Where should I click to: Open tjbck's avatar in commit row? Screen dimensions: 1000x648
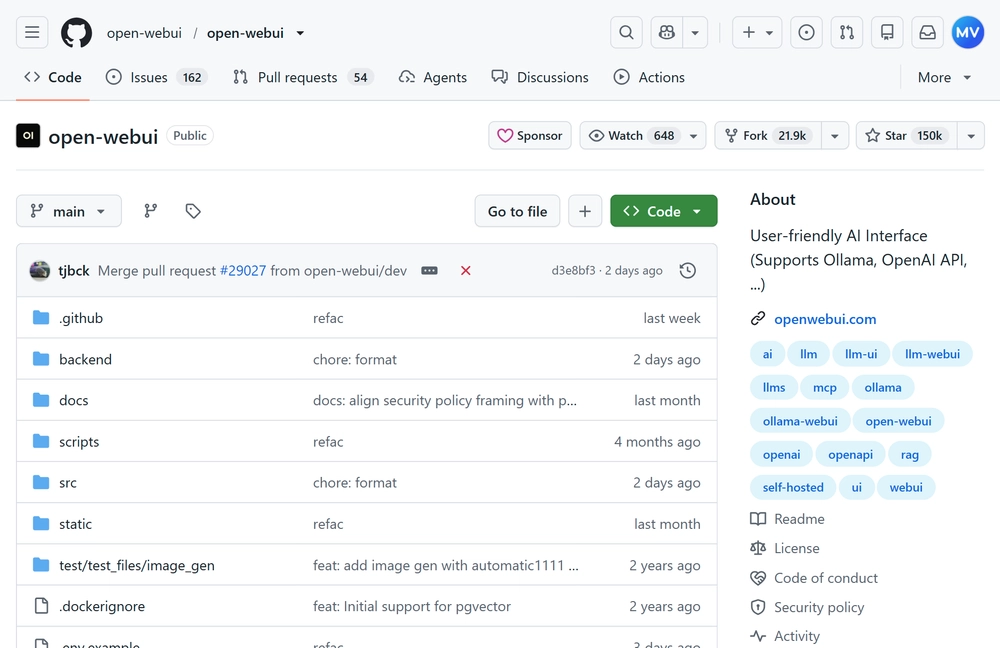pyautogui.click(x=40, y=270)
